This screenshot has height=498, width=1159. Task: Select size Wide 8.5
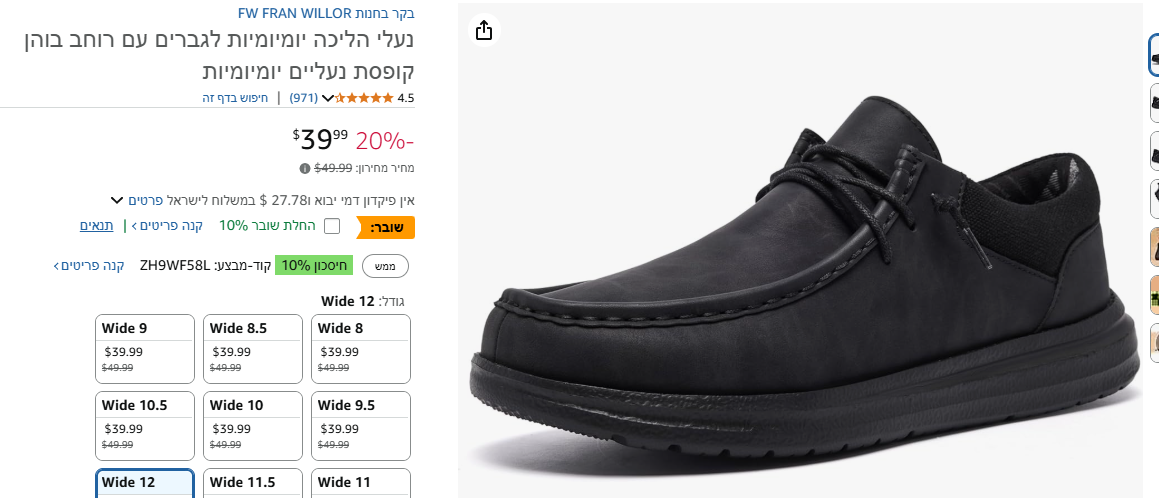tap(253, 348)
